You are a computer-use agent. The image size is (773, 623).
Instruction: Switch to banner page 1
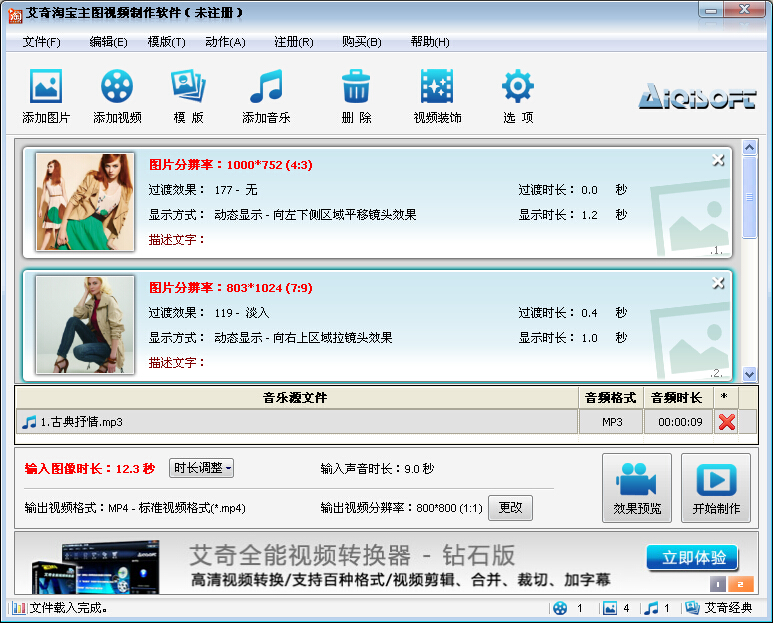[x=718, y=584]
